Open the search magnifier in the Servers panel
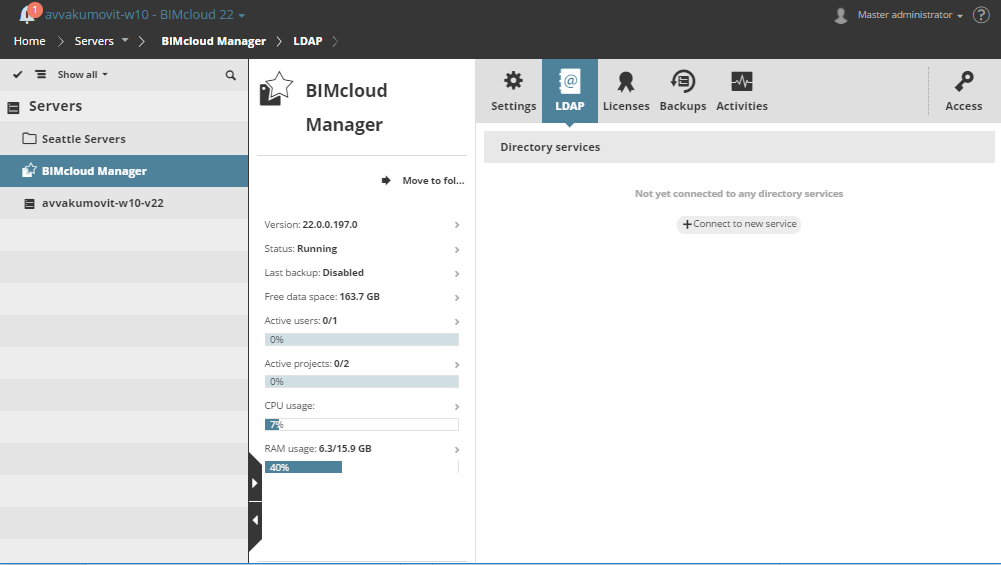 pos(230,75)
